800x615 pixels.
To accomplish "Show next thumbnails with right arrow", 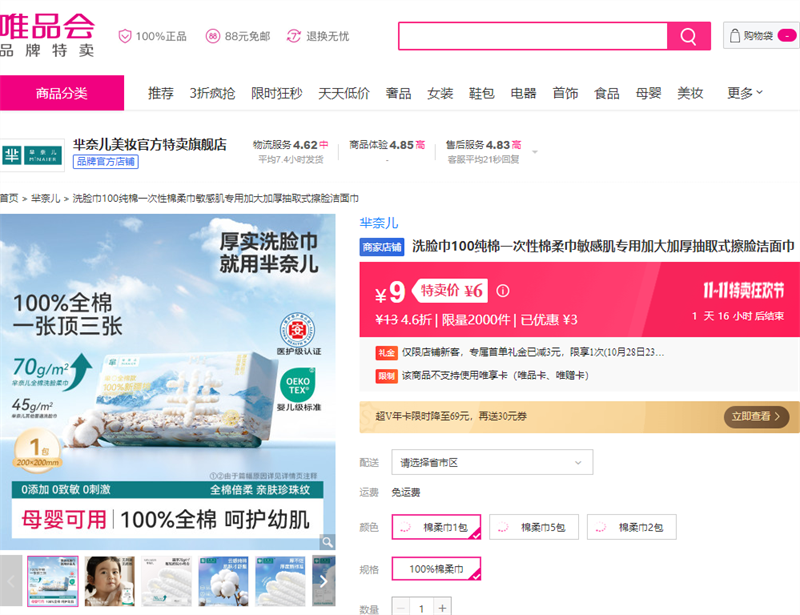I will point(323,580).
